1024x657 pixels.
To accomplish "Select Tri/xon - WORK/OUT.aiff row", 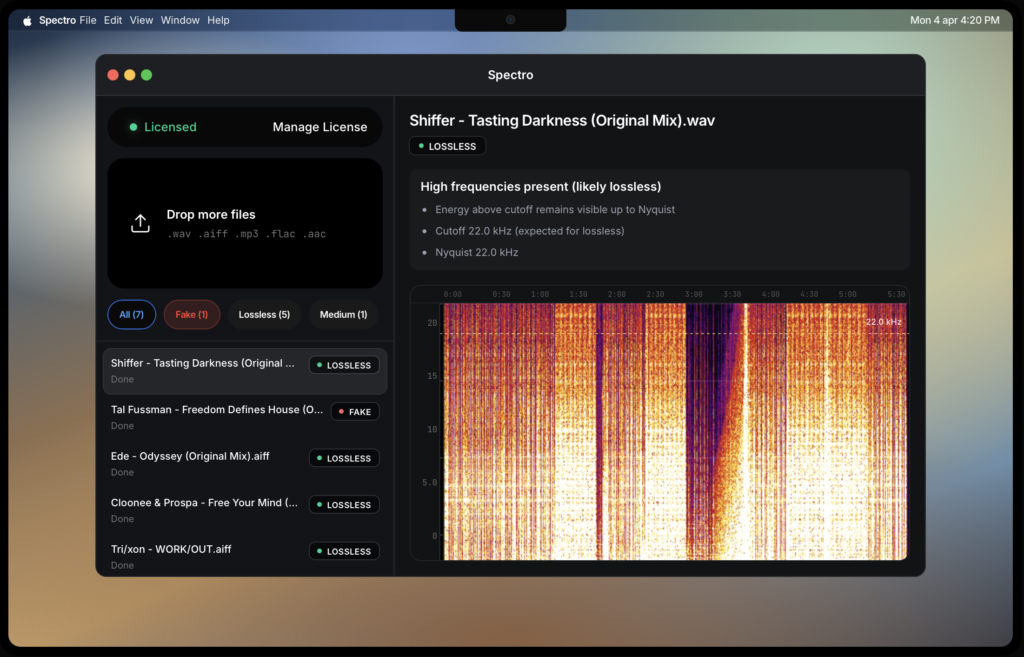I will coord(245,556).
